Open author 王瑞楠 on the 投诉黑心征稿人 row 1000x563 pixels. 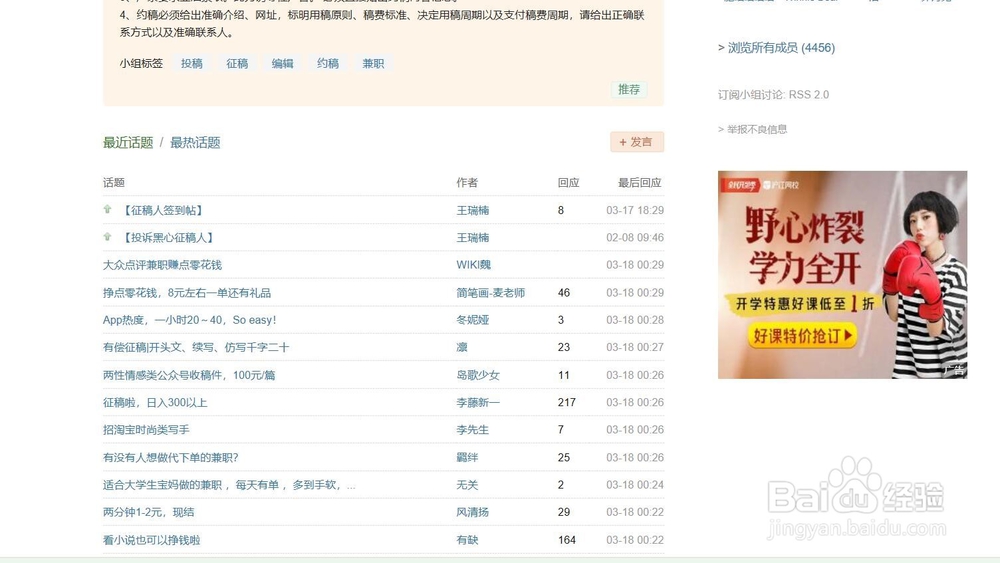point(473,237)
